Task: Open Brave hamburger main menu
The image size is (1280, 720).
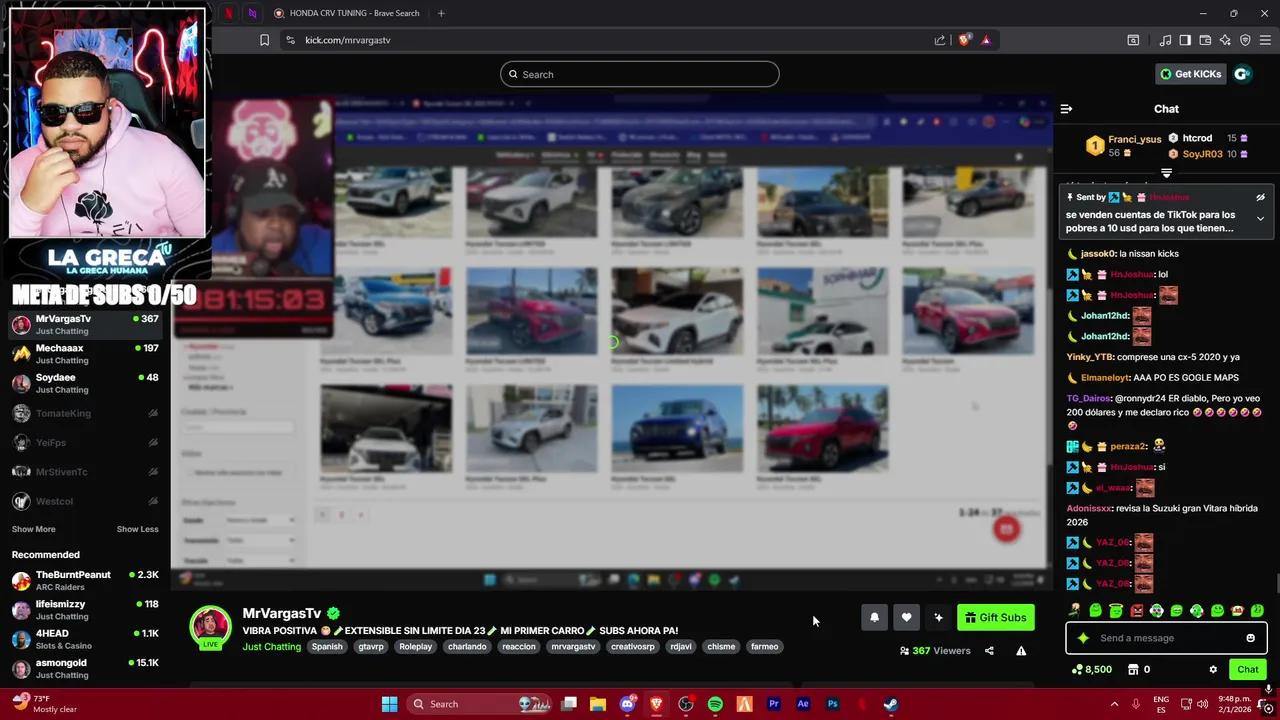Action: pos(1265,40)
